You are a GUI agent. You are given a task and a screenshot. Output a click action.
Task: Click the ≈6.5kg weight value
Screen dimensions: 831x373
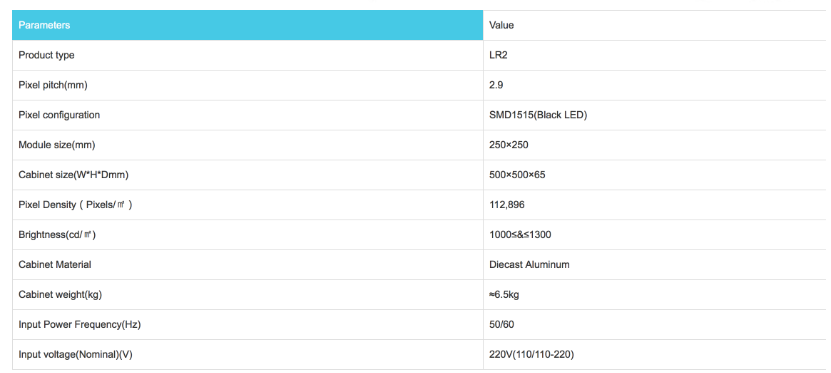(x=504, y=295)
